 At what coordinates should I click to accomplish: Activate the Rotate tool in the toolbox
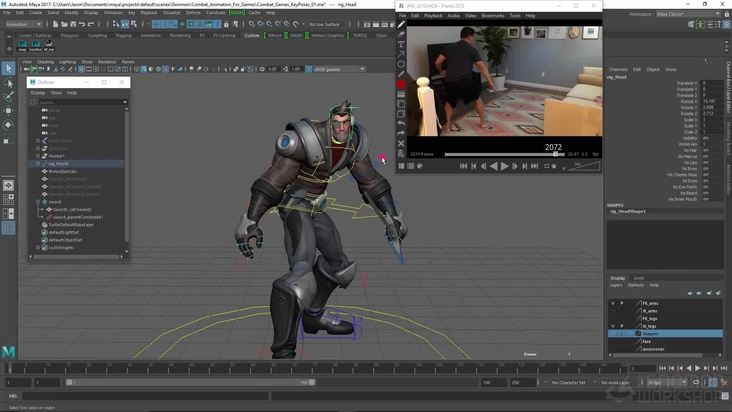8,125
